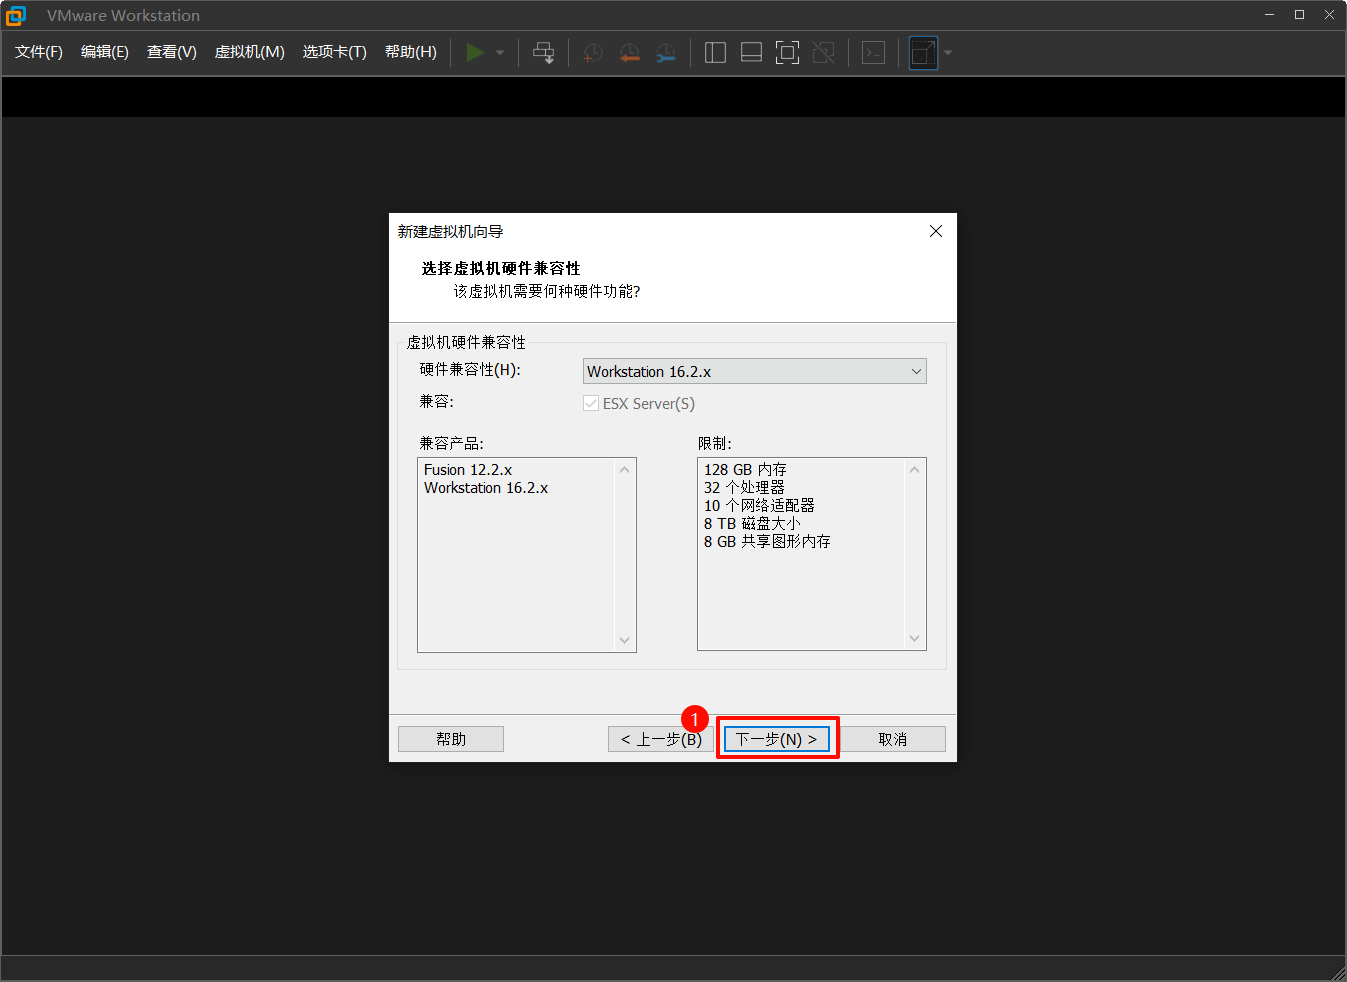Select Fusion 12.2.x in compatible products list

pyautogui.click(x=468, y=470)
